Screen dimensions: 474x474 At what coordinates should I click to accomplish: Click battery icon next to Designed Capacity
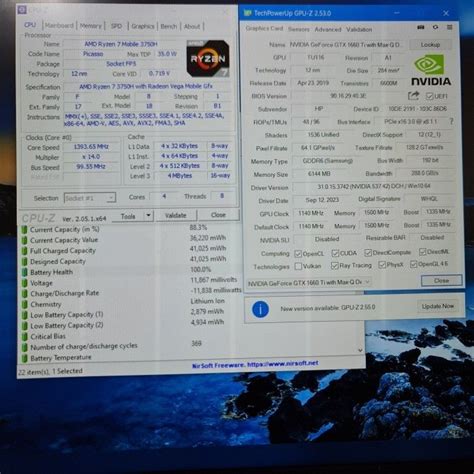pyautogui.click(x=24, y=262)
